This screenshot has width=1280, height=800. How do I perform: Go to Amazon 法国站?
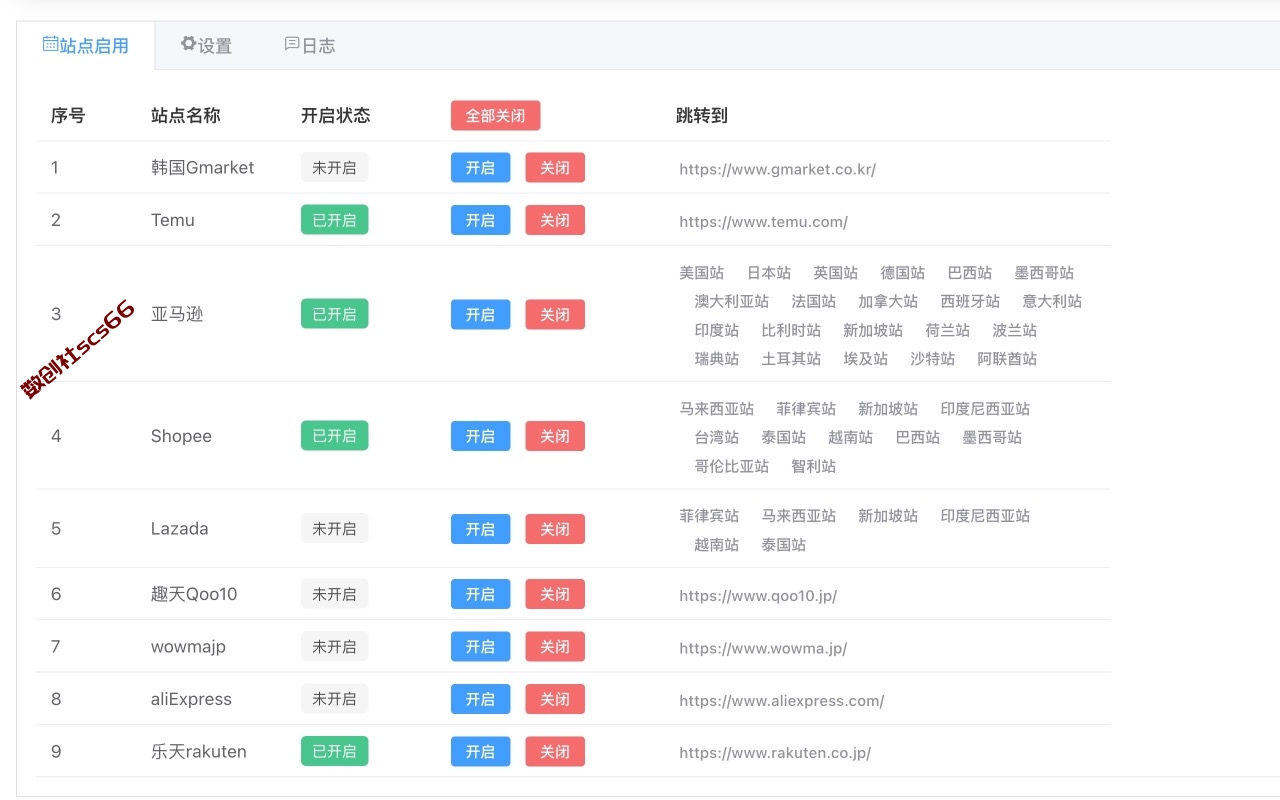coord(814,301)
